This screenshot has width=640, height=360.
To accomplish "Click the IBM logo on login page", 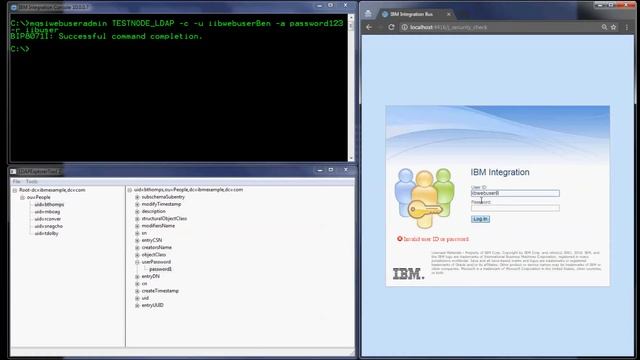I will pos(408,274).
